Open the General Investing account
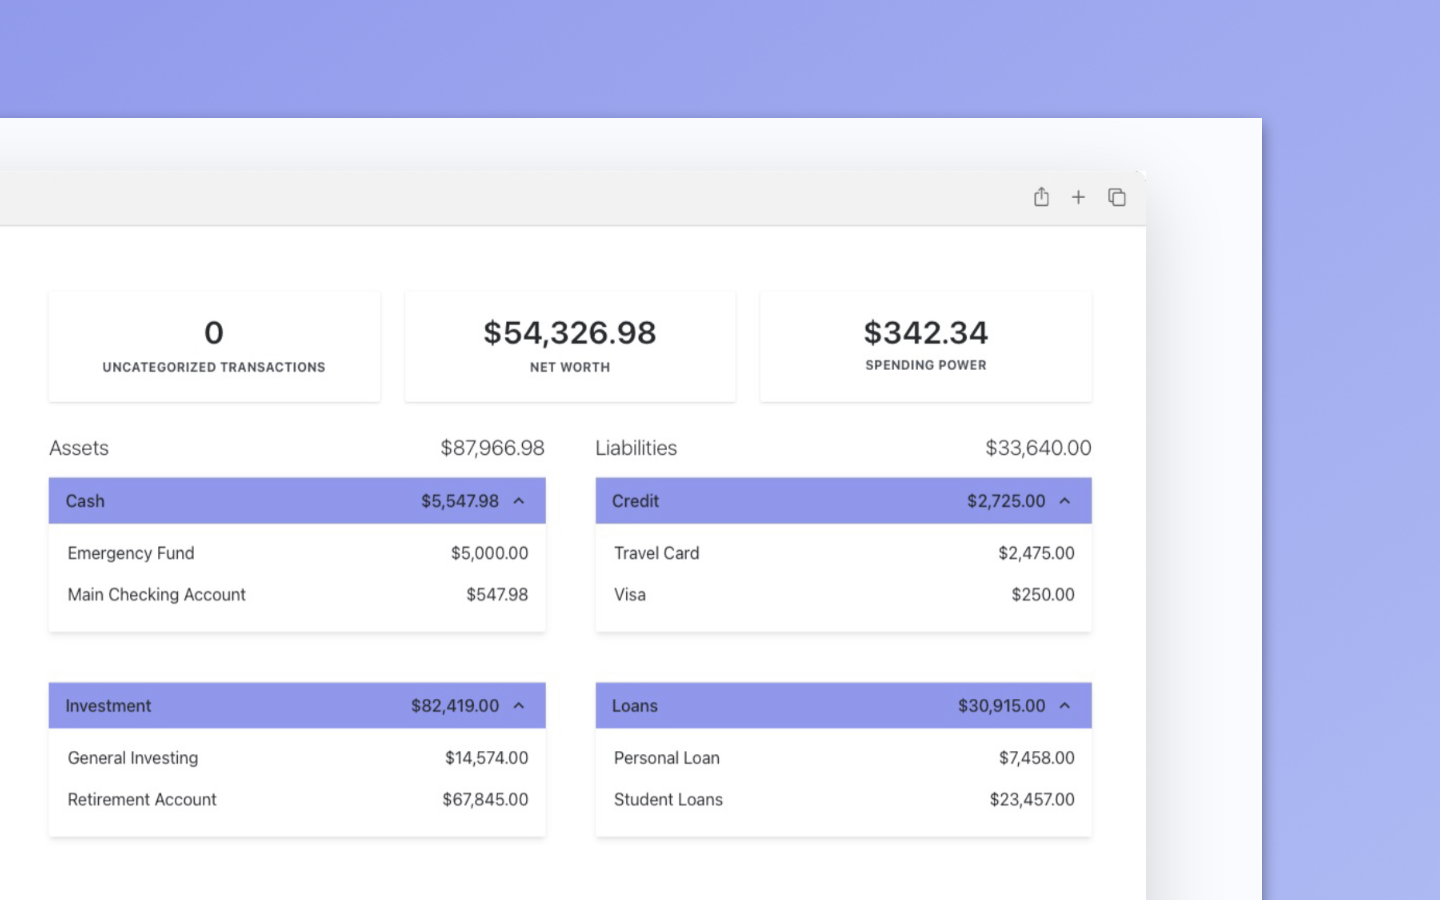Image resolution: width=1440 pixels, height=900 pixels. coord(297,758)
